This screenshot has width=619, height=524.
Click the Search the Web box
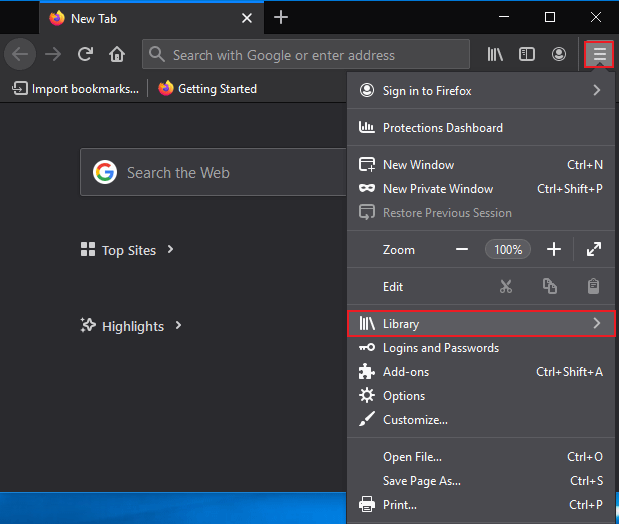click(x=214, y=172)
